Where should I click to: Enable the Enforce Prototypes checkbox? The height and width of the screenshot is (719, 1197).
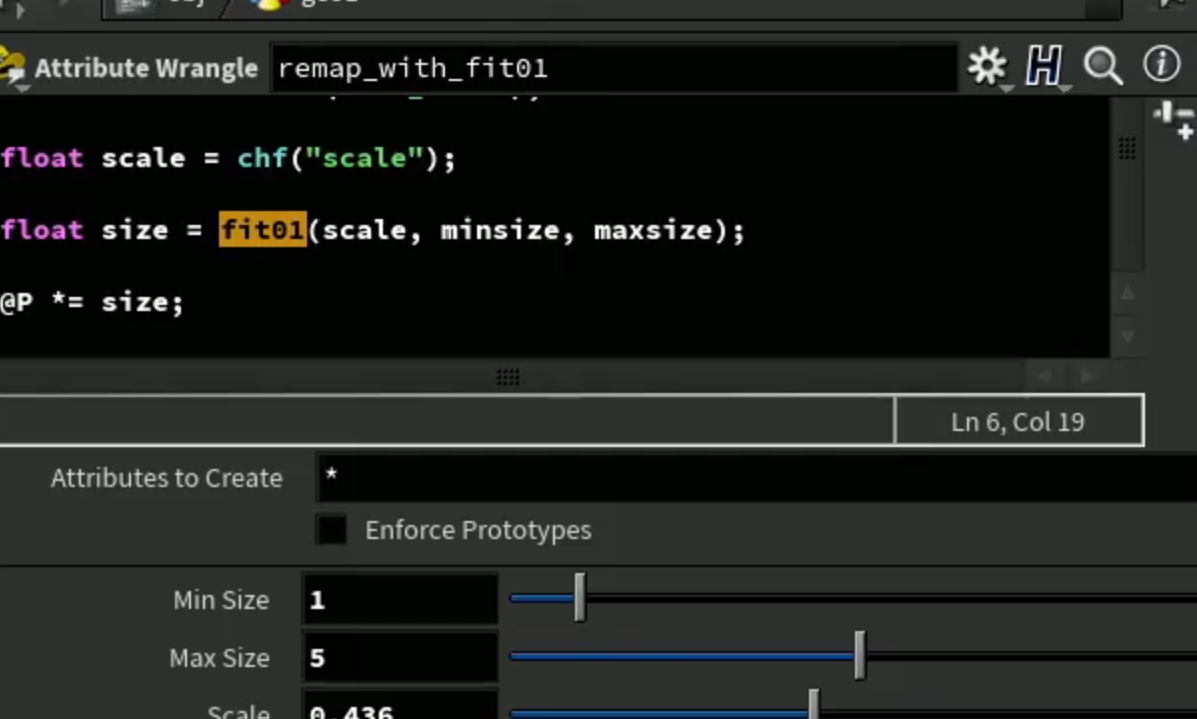tap(331, 529)
